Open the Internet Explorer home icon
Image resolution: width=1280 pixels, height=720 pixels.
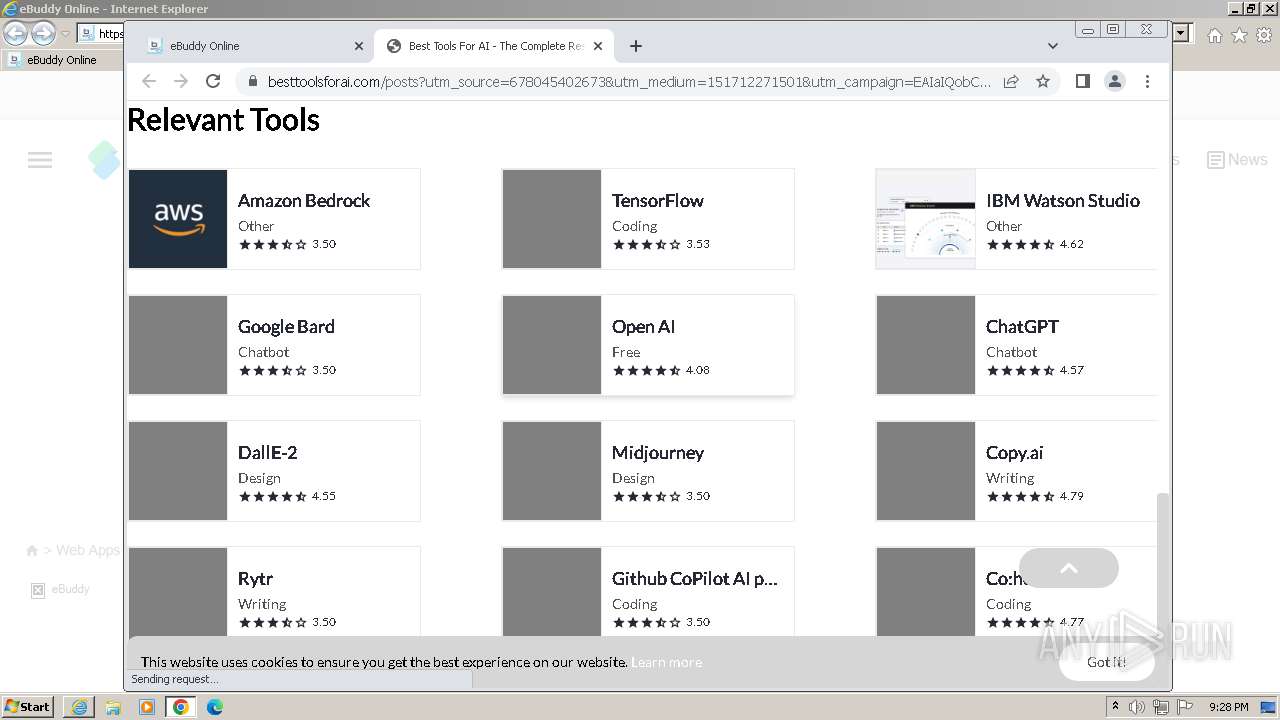pos(1214,35)
